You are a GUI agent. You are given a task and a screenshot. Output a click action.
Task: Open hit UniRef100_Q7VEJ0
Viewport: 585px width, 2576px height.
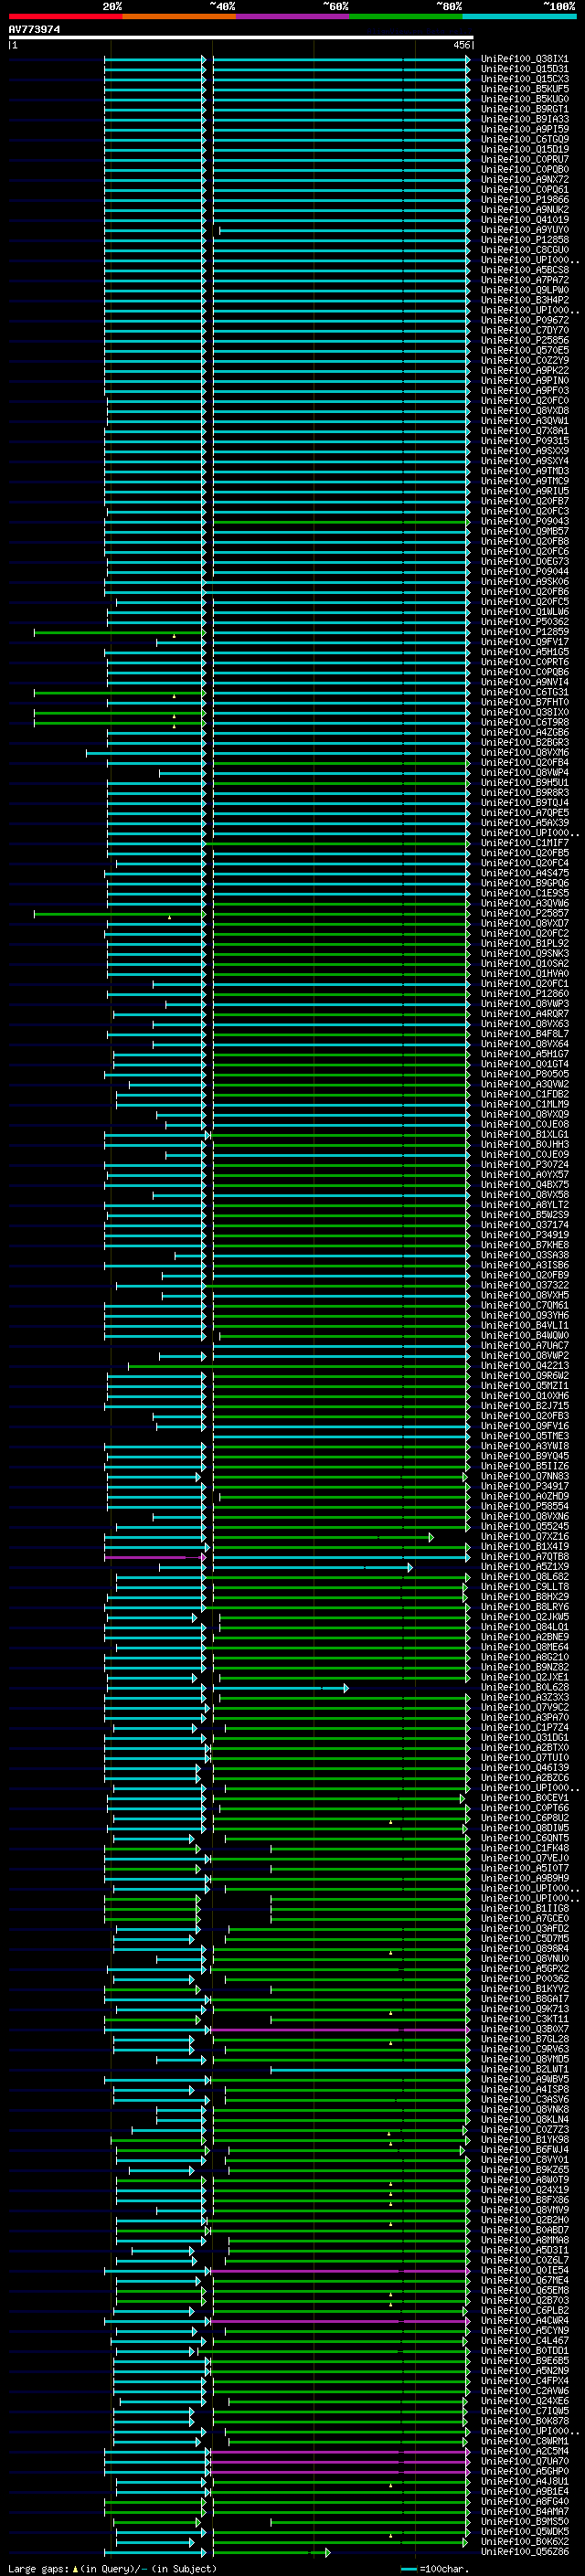[524, 1858]
